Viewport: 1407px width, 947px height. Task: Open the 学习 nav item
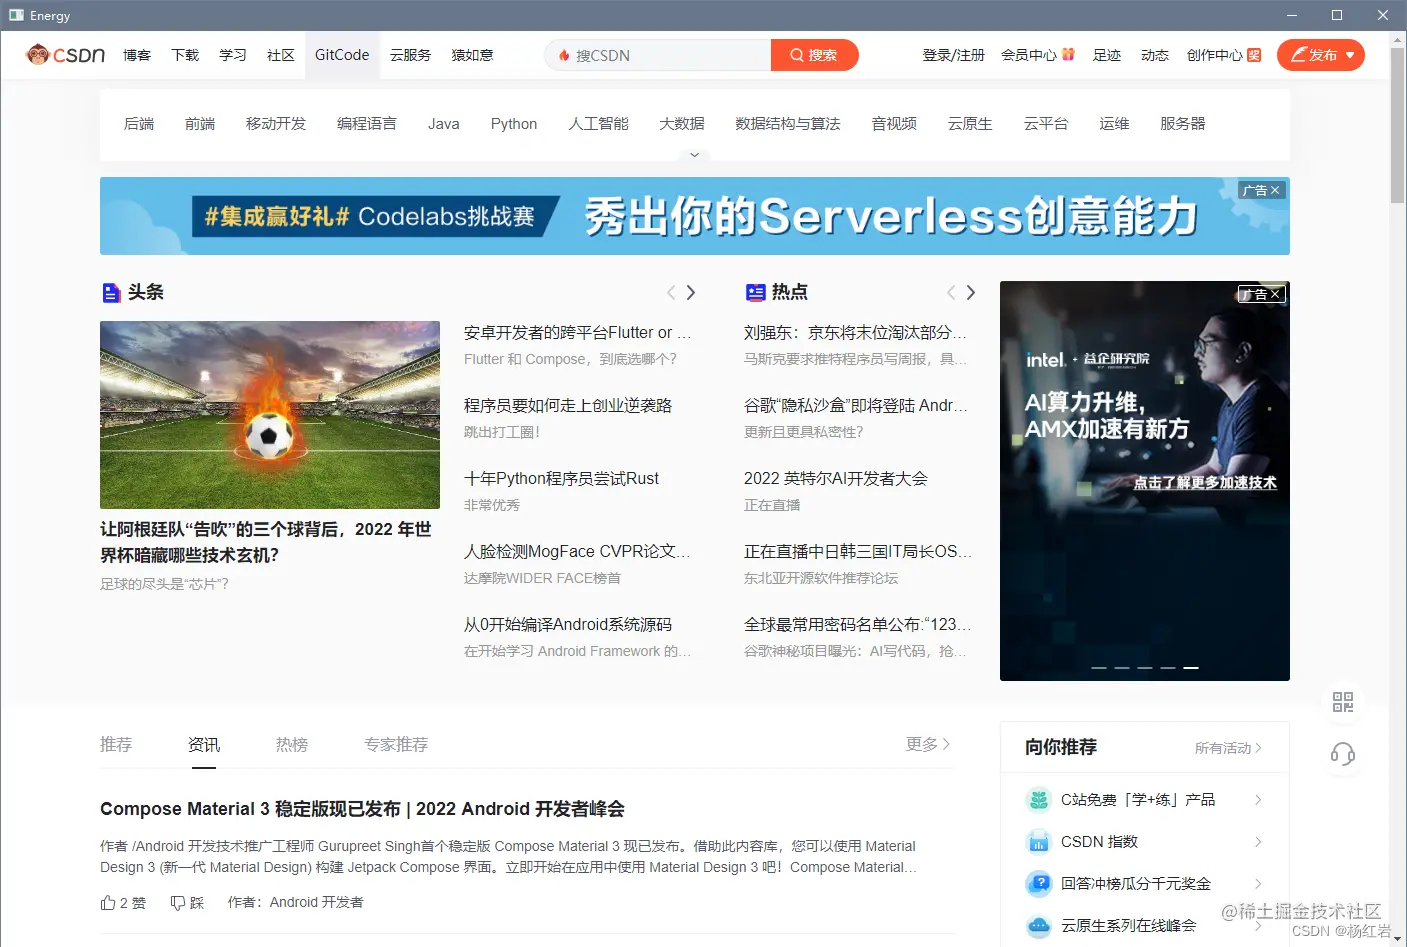point(233,55)
